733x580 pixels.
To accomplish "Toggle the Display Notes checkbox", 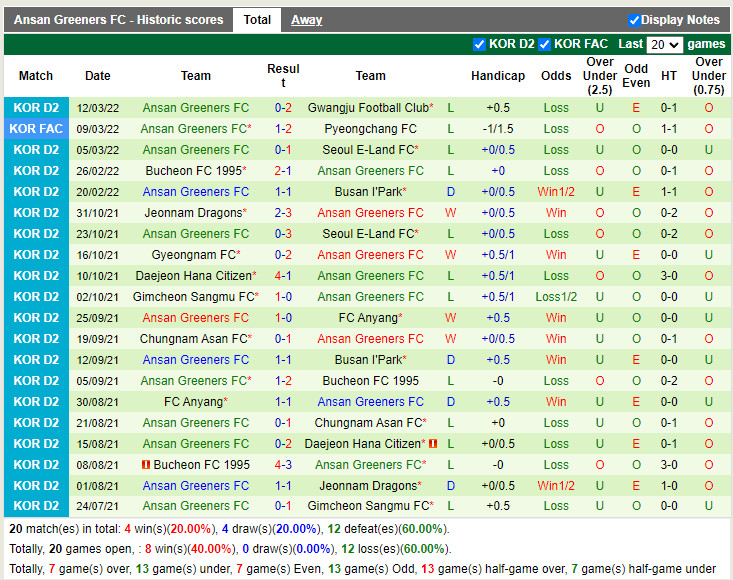I will (x=634, y=20).
